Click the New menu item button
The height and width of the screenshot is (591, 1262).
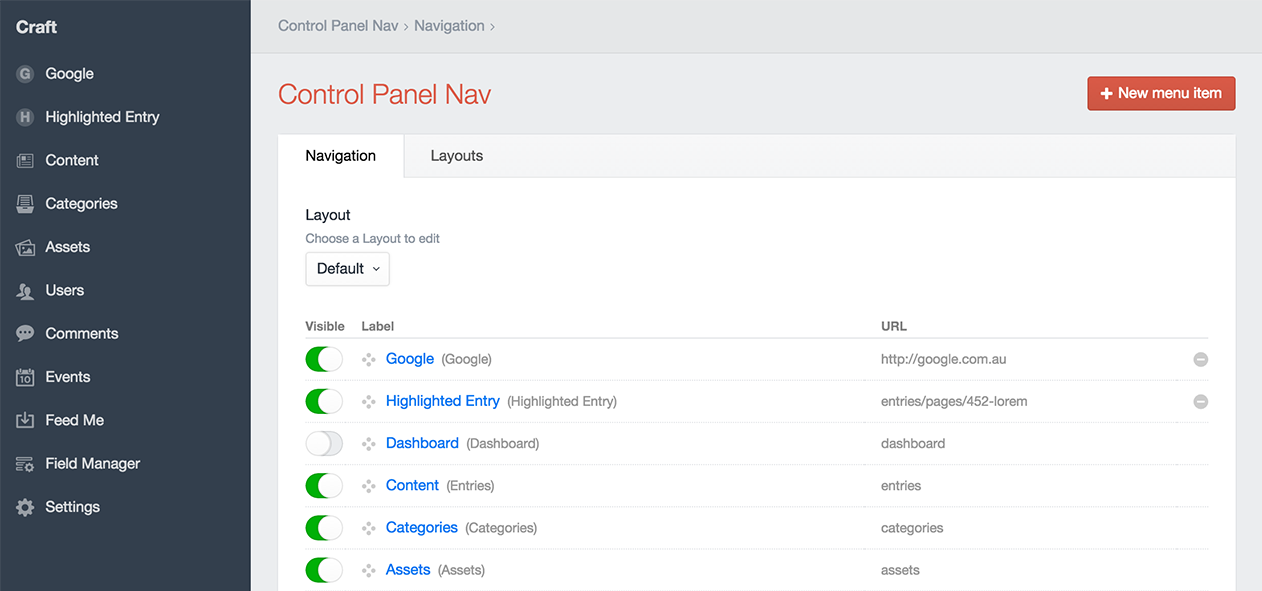[1161, 94]
